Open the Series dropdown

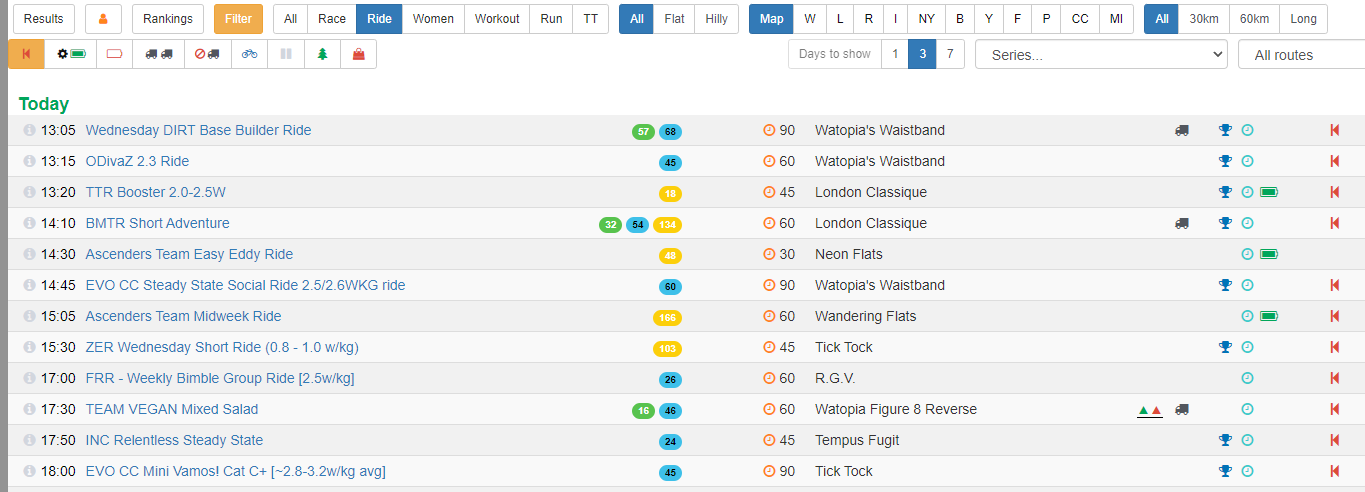pyautogui.click(x=1101, y=55)
